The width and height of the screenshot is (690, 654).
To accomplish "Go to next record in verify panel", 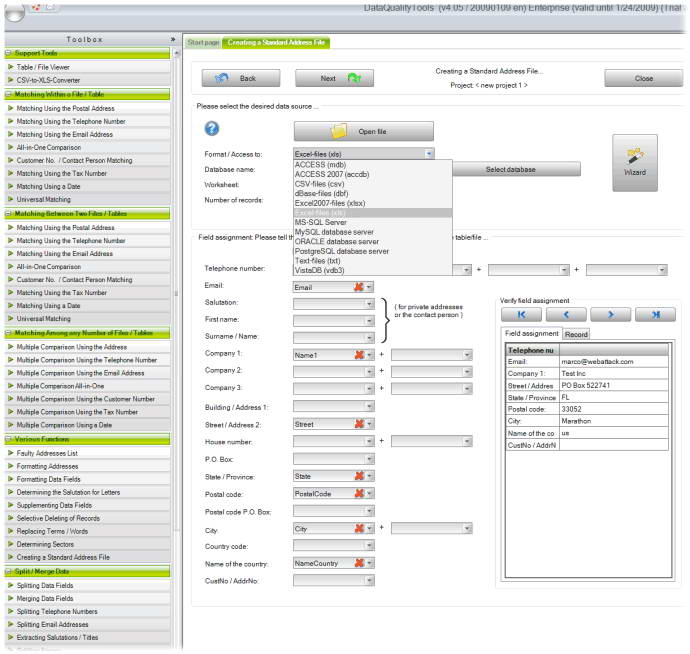I will point(611,314).
